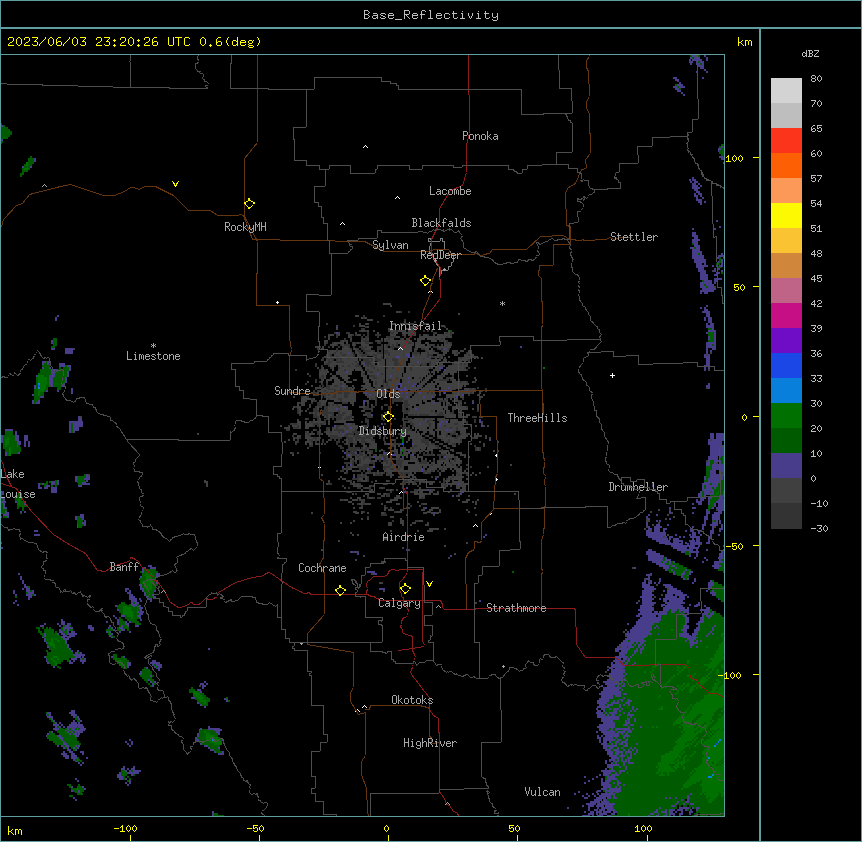862x842 pixels.
Task: Click the red 60-65 dBZ legend swatch
Action: point(786,141)
